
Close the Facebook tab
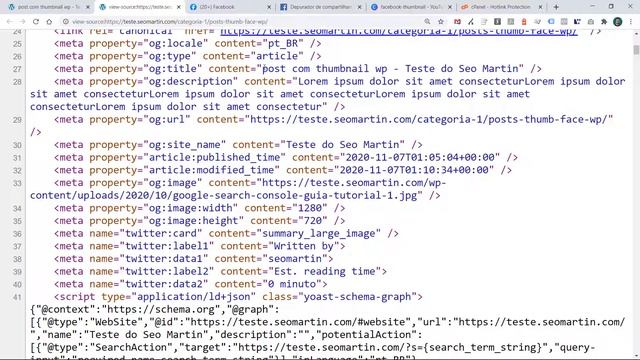click(269, 7)
